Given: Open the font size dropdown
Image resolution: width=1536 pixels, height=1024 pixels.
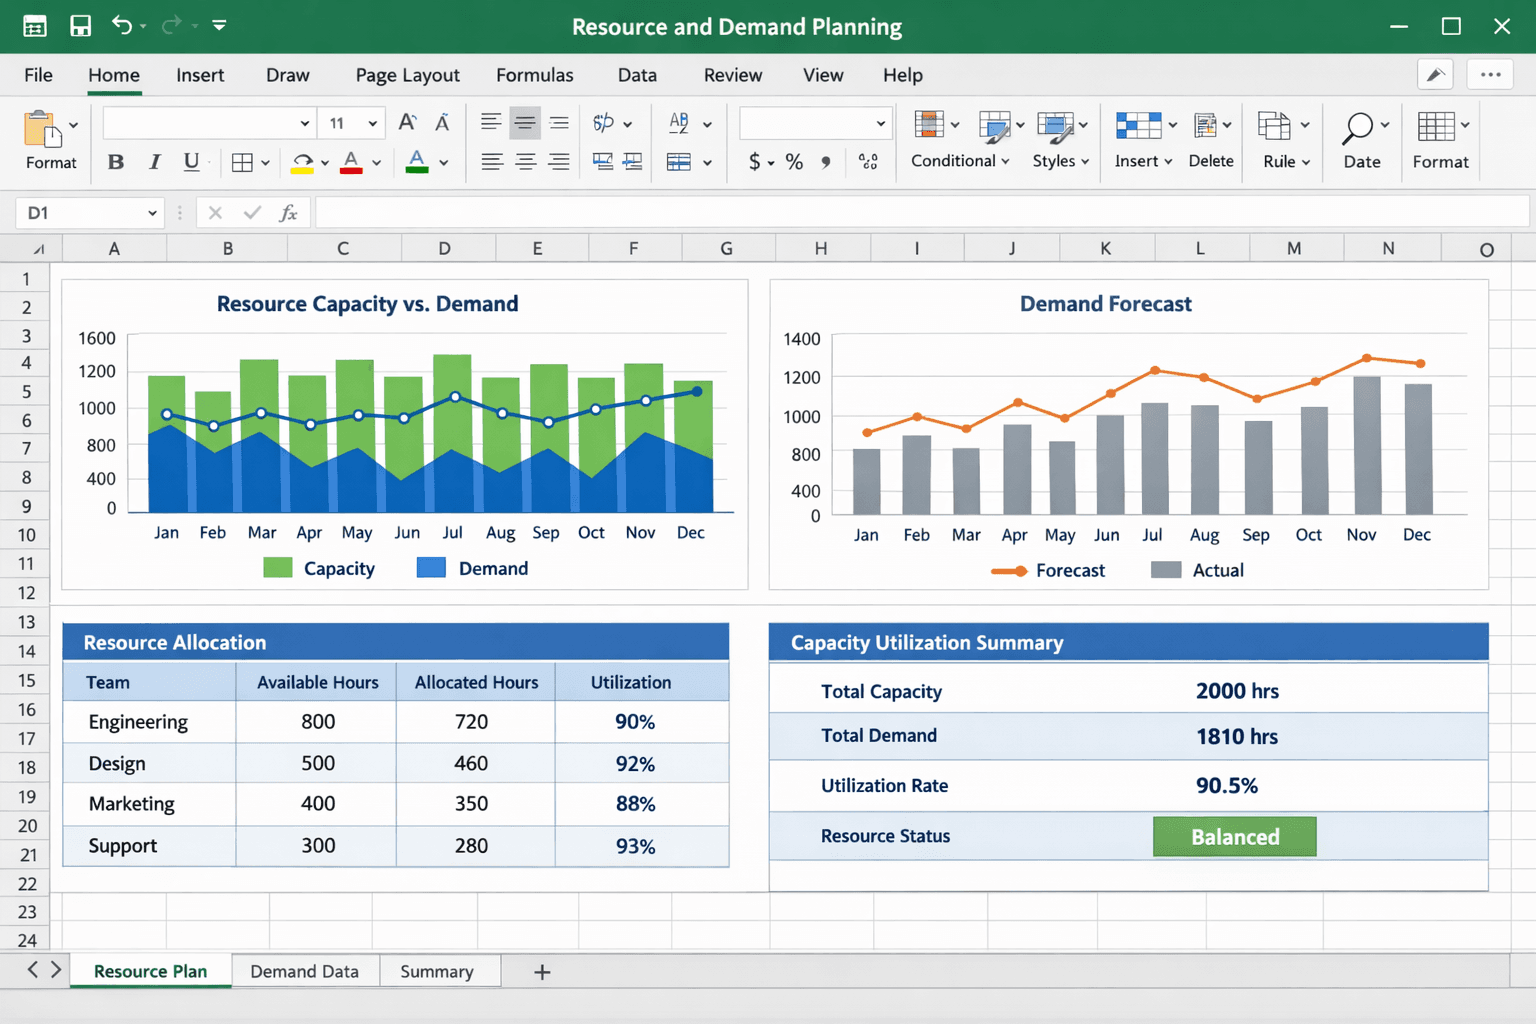Looking at the screenshot, I should pyautogui.click(x=372, y=123).
